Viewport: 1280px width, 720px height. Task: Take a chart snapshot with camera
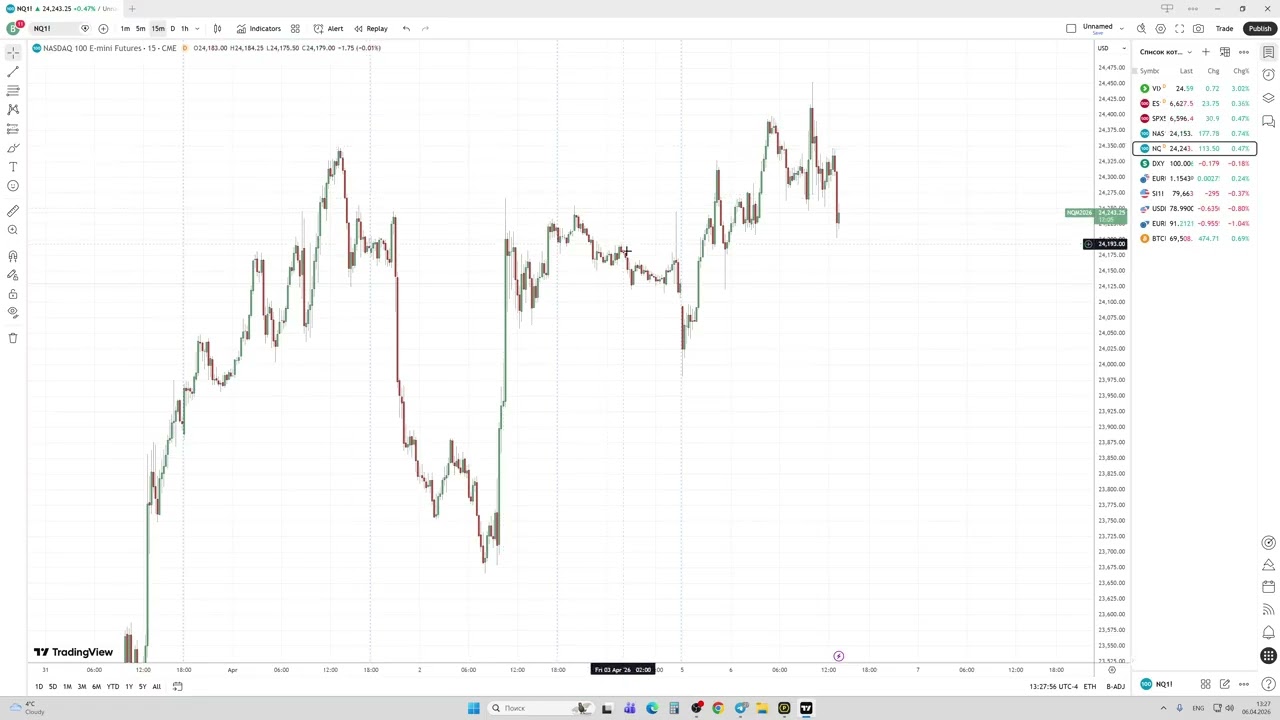[x=1198, y=29]
